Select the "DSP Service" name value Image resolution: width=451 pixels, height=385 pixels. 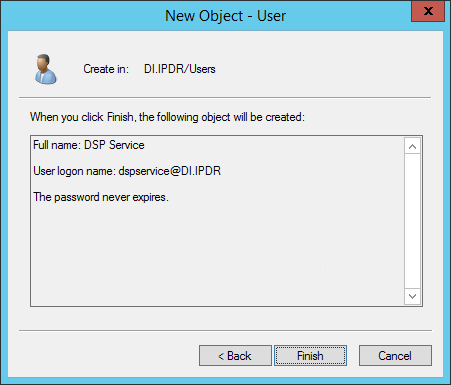coord(114,145)
